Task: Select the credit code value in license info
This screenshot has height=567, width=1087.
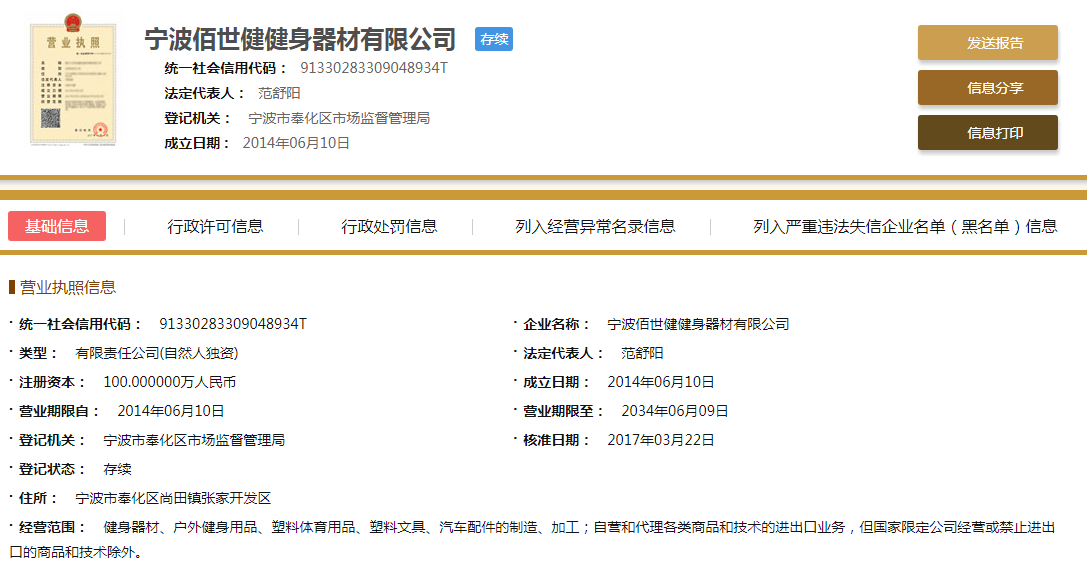Action: click(x=233, y=324)
